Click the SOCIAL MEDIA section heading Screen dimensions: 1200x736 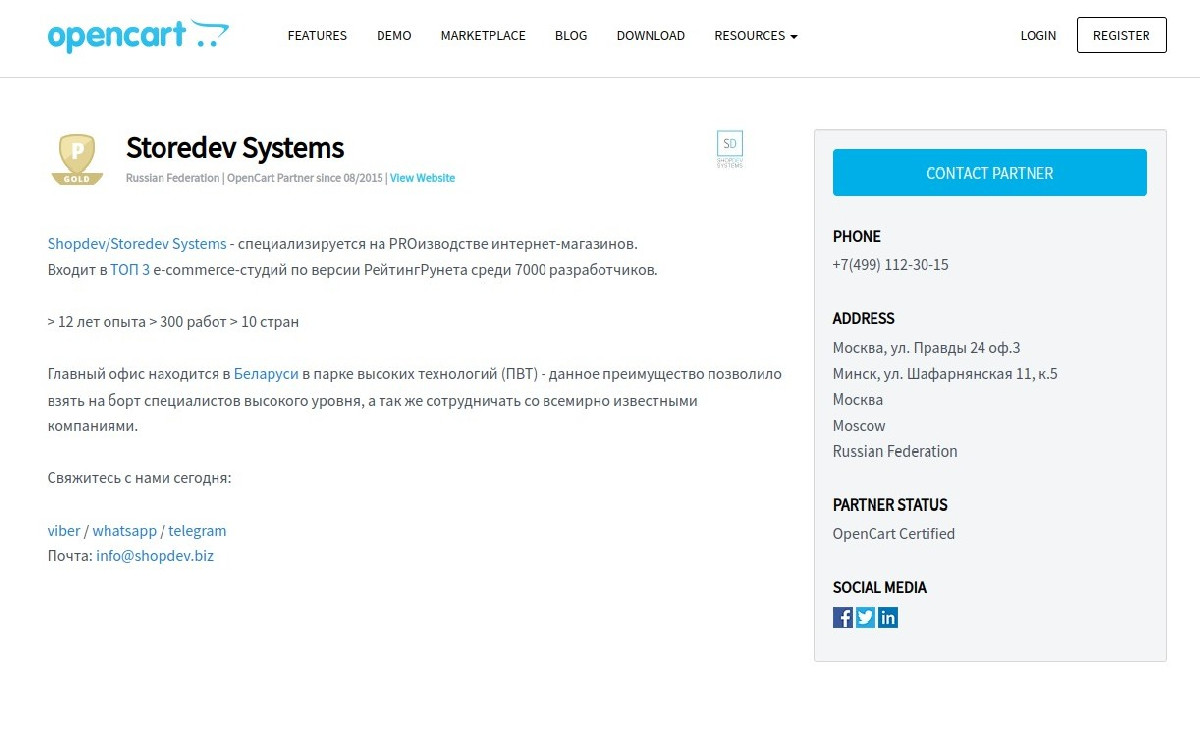coord(880,588)
